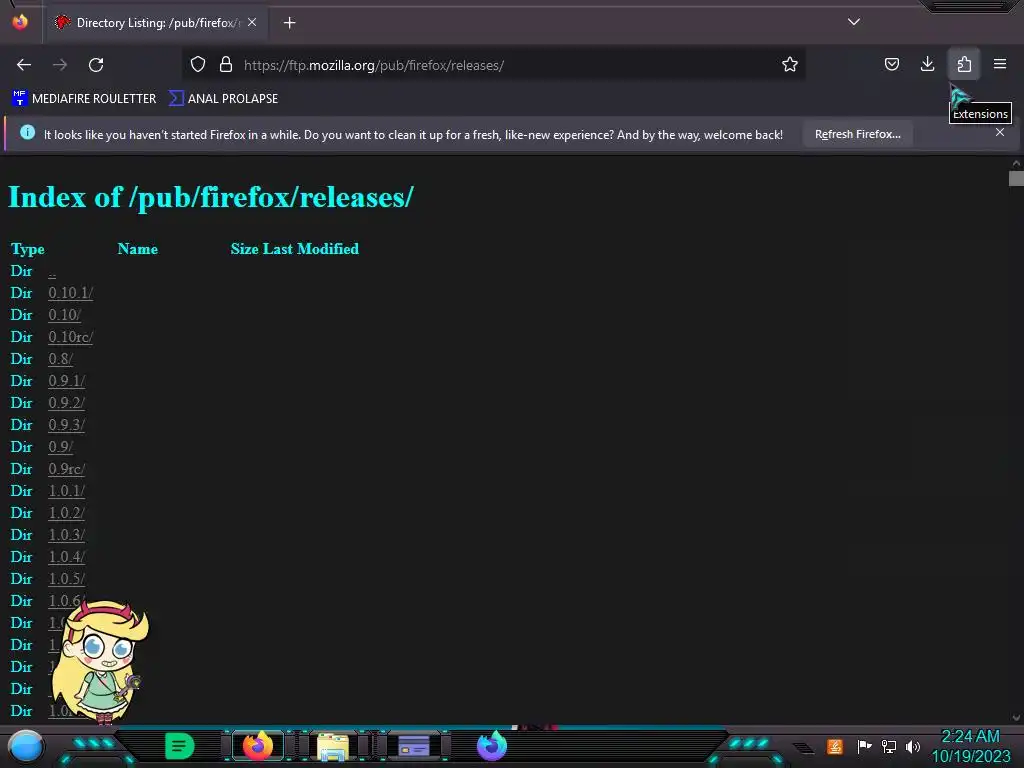The image size is (1024, 768).
Task: Open the purple window app in taskbar
Action: click(x=414, y=746)
